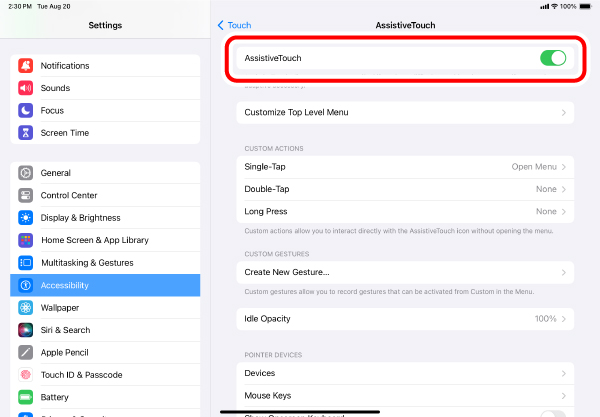600x417 pixels.
Task: Tap the Wallpaper flower icon
Action: pyautogui.click(x=26, y=308)
